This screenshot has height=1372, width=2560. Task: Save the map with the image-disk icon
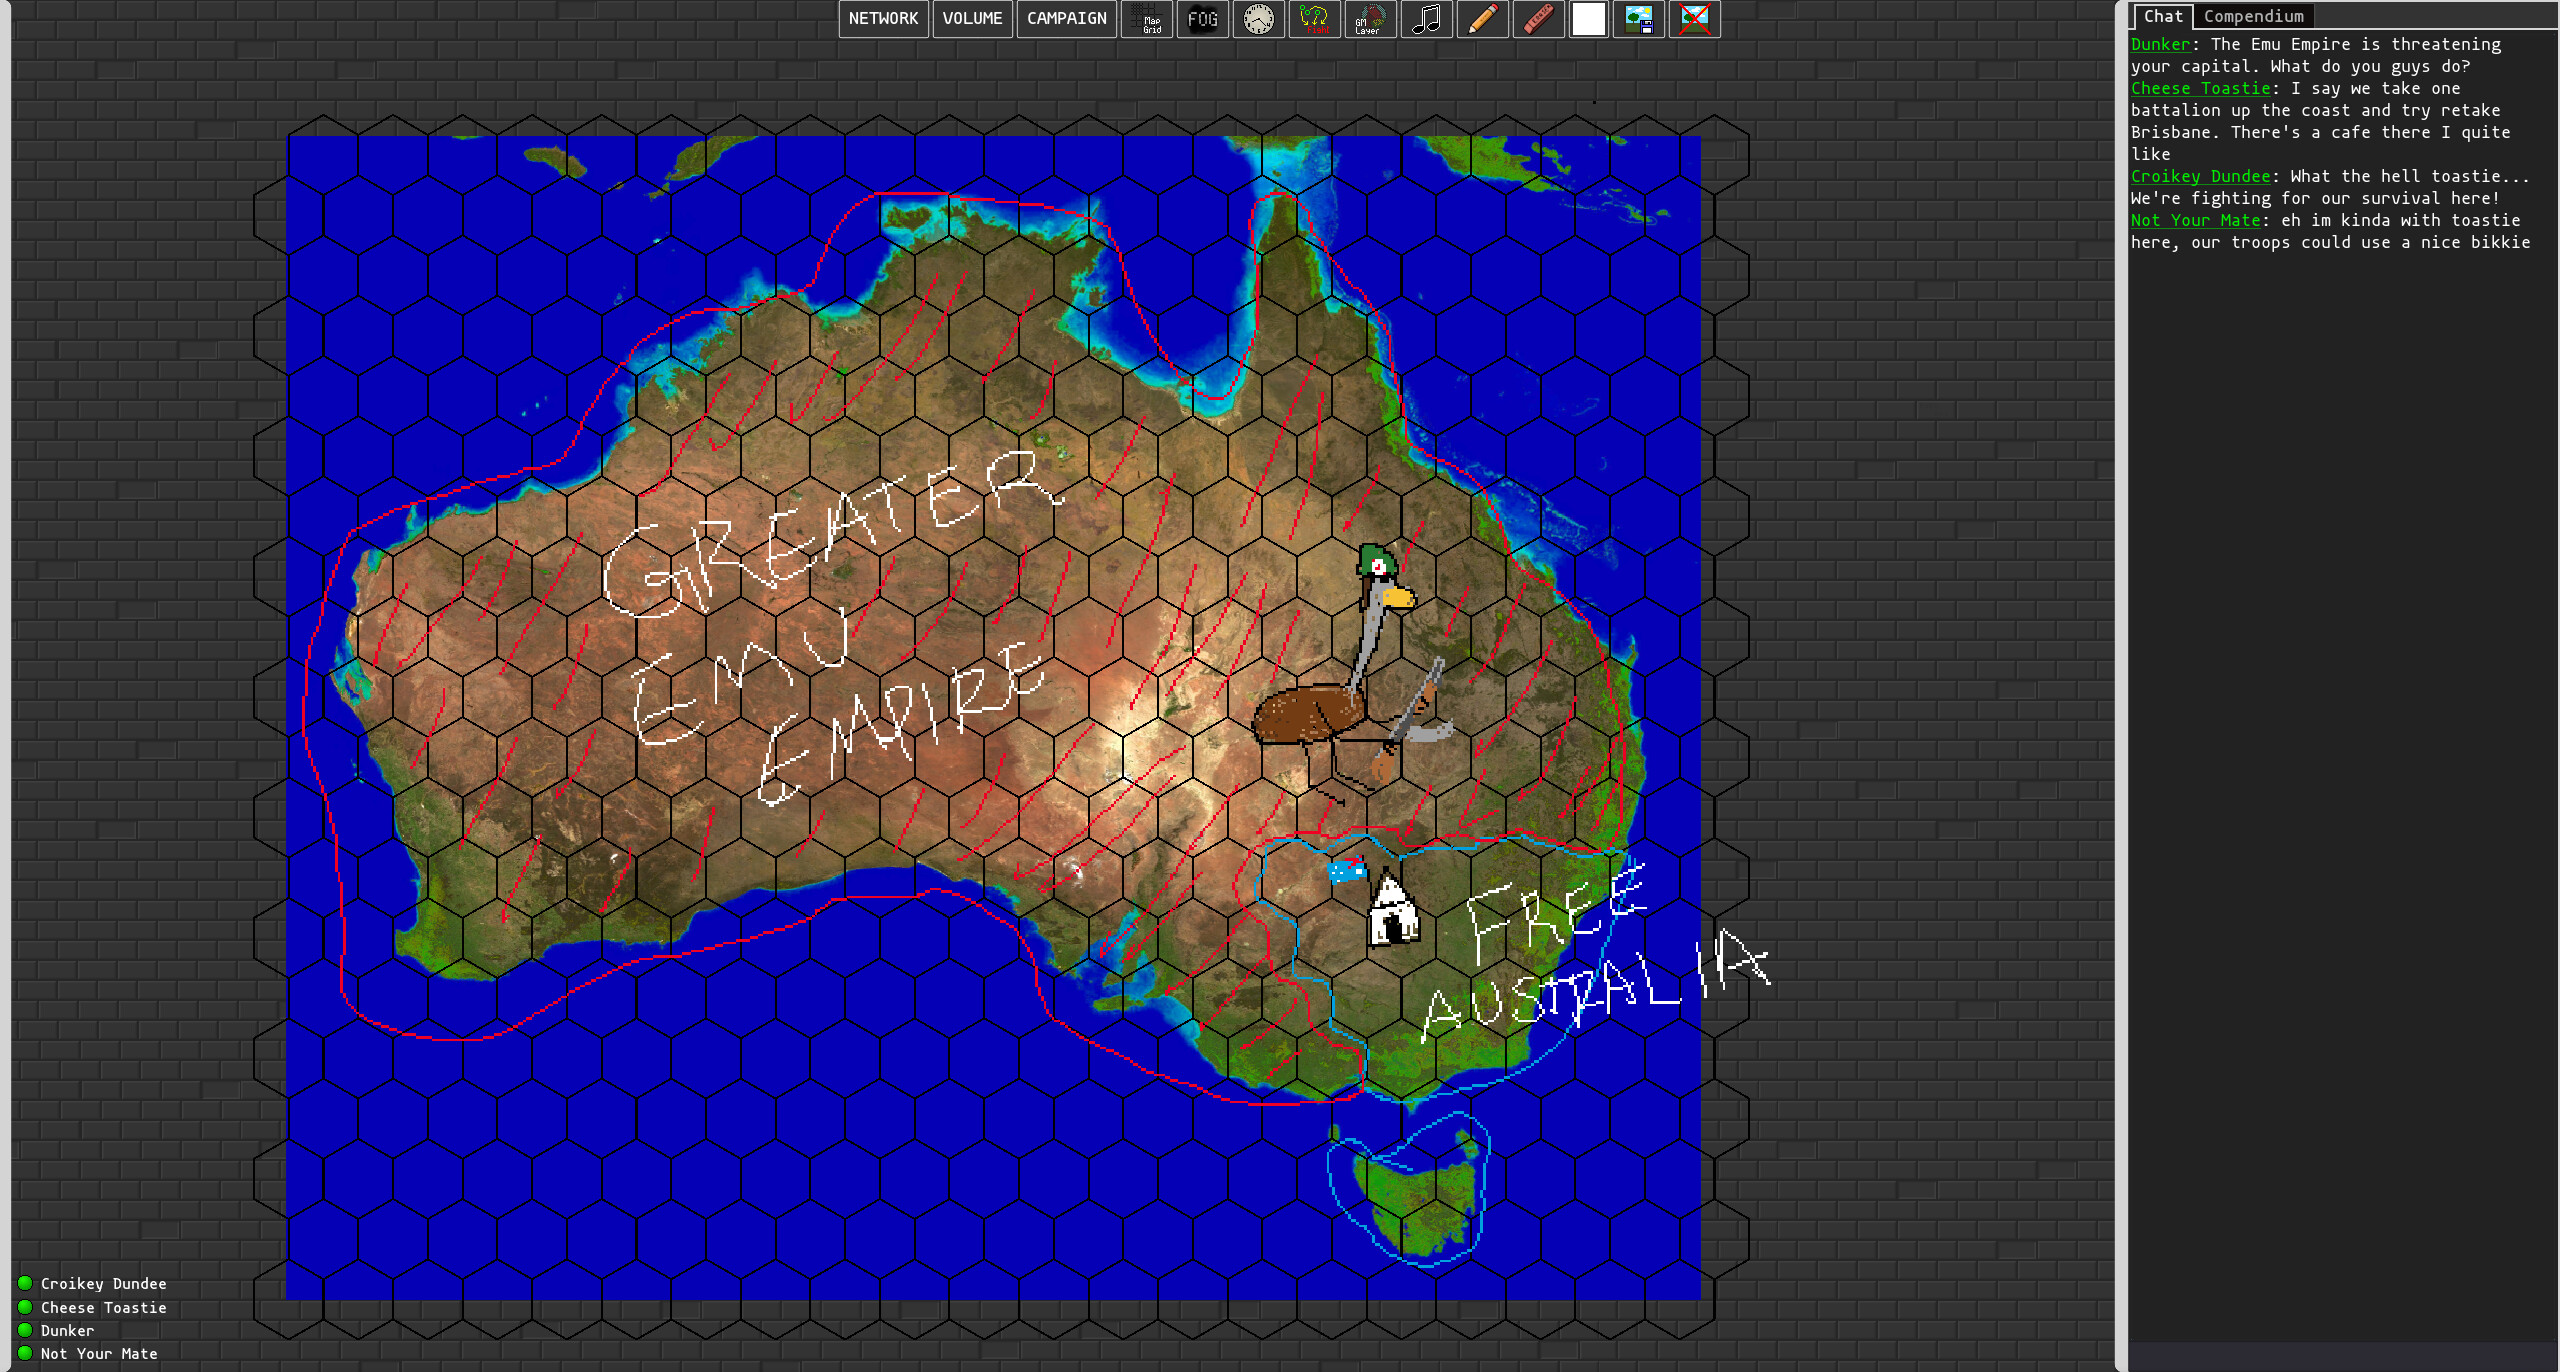(1640, 19)
